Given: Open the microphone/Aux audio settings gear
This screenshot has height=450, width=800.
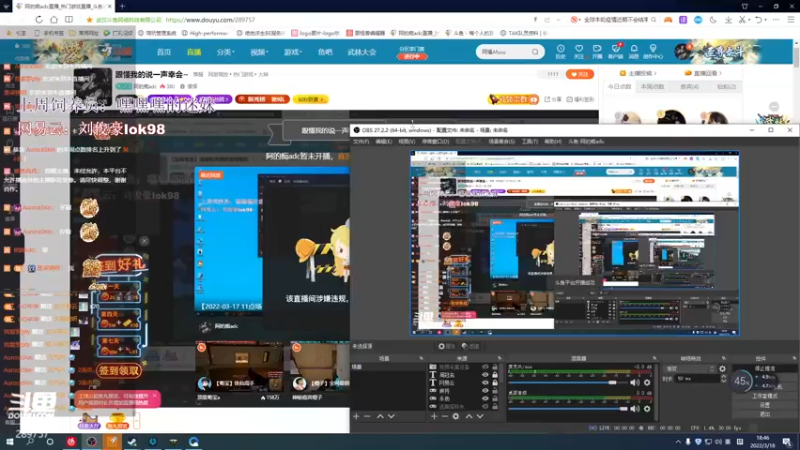Looking at the screenshot, I should [x=647, y=383].
